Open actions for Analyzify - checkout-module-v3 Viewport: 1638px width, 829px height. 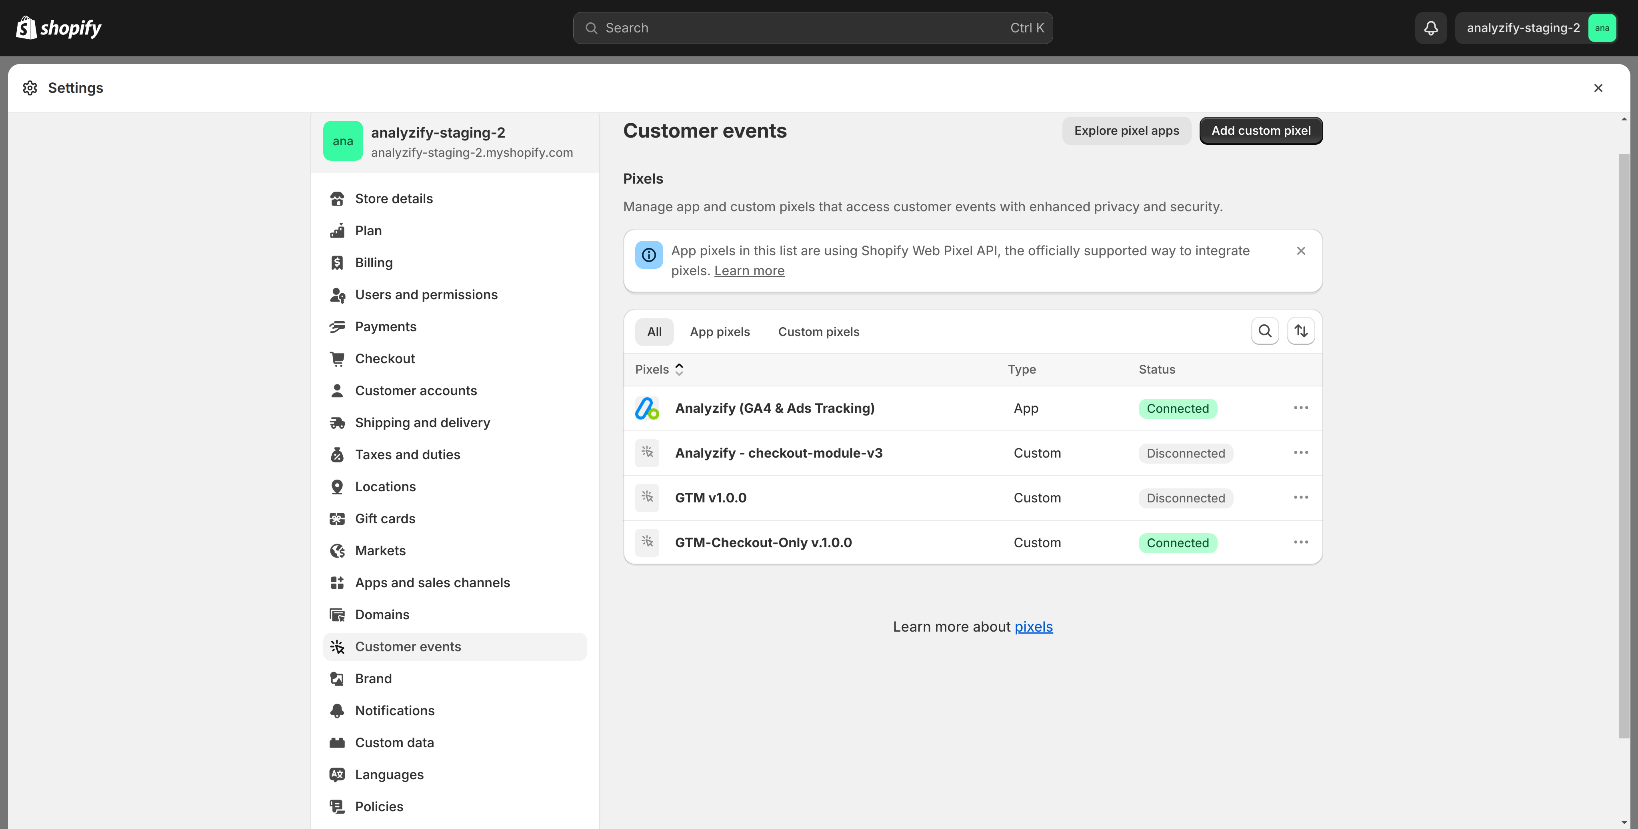click(x=1301, y=453)
